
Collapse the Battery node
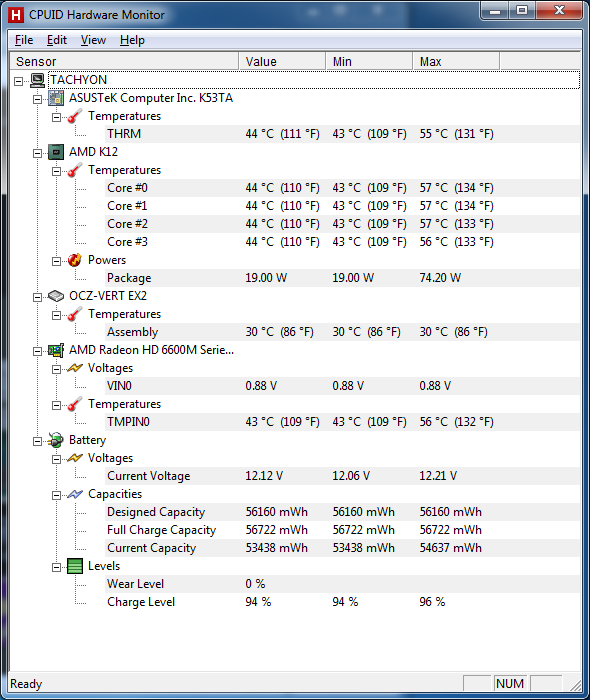[x=37, y=441]
